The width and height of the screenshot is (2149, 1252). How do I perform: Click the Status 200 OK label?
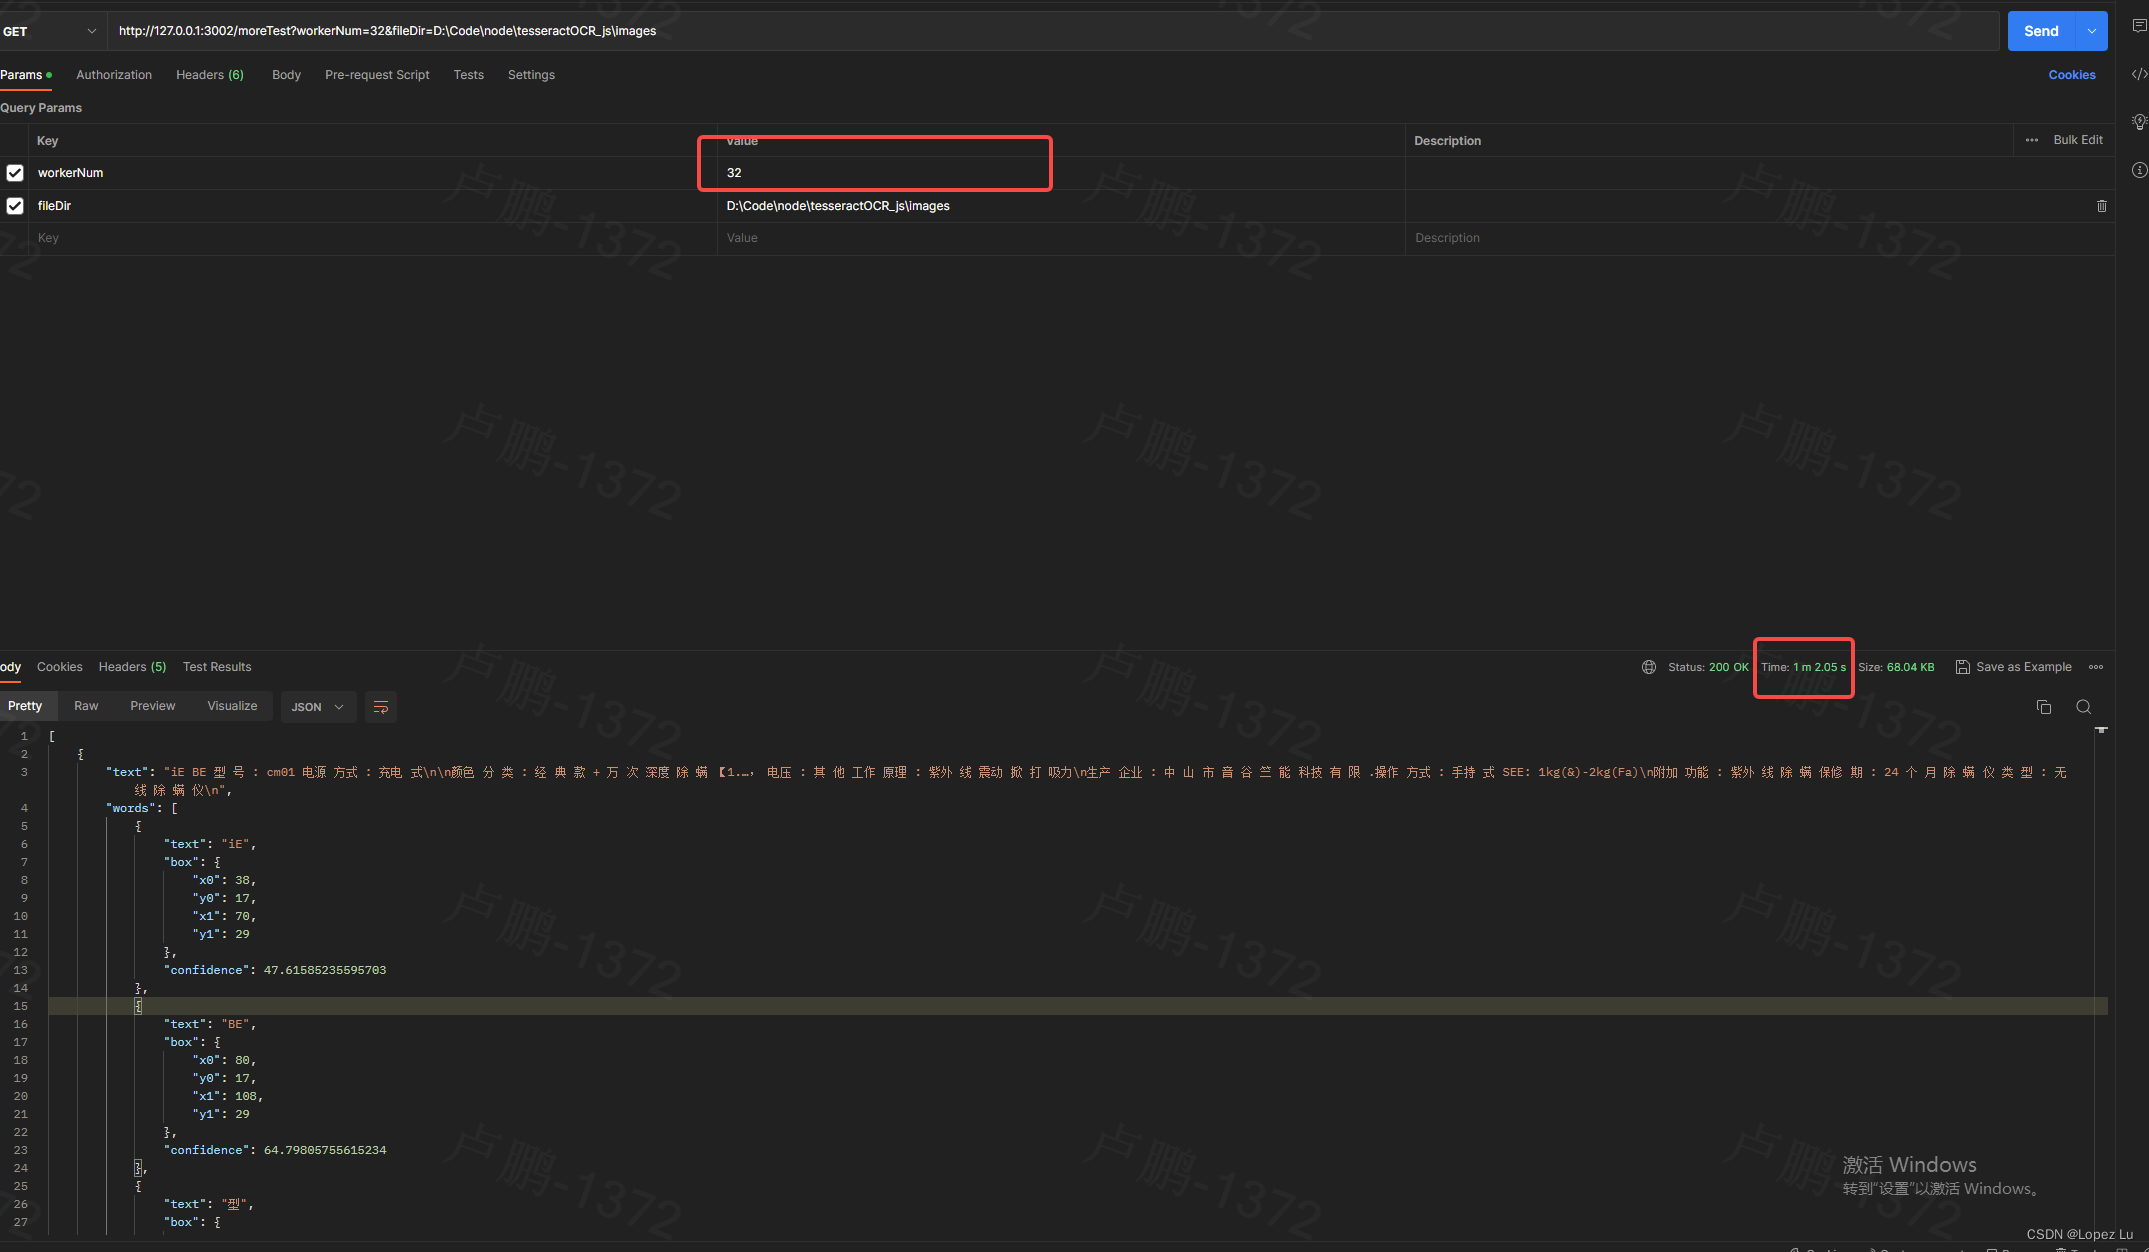(x=1708, y=667)
